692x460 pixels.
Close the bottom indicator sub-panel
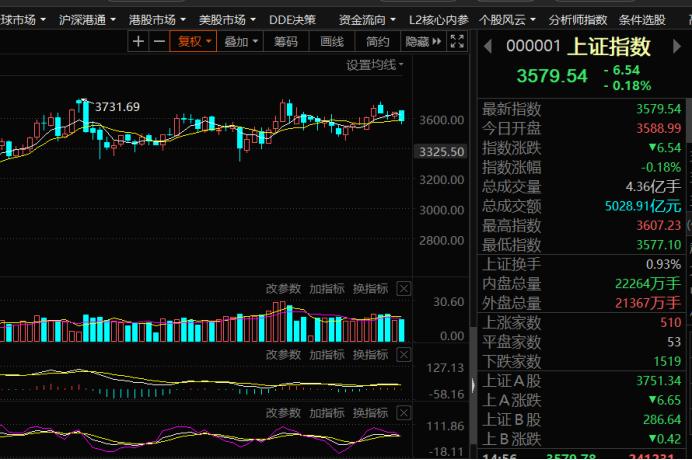pos(403,413)
